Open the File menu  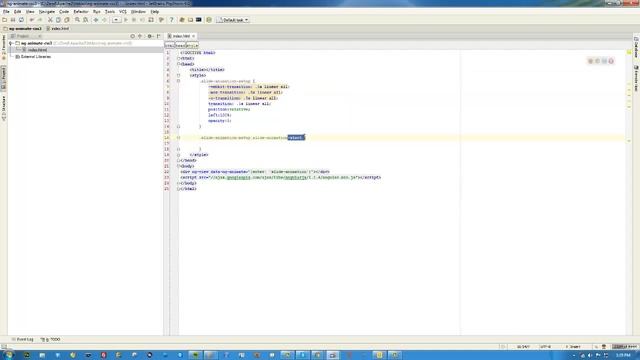[x=6, y=12]
